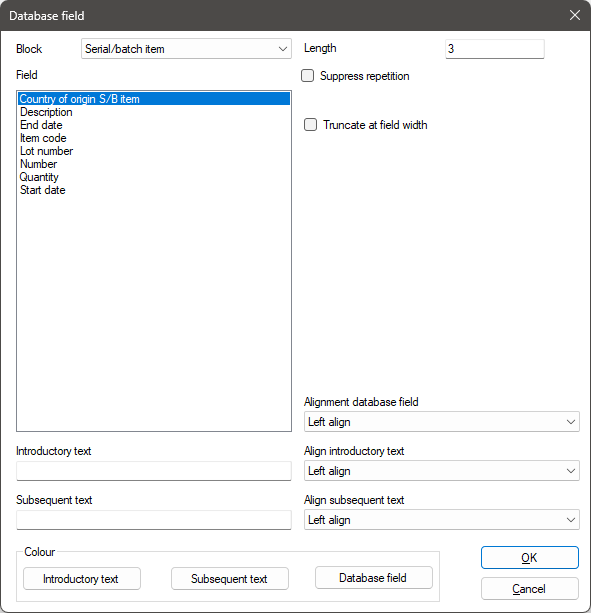Open Introductory text colour picker button
Viewport: 591px width, 613px height.
[82, 579]
